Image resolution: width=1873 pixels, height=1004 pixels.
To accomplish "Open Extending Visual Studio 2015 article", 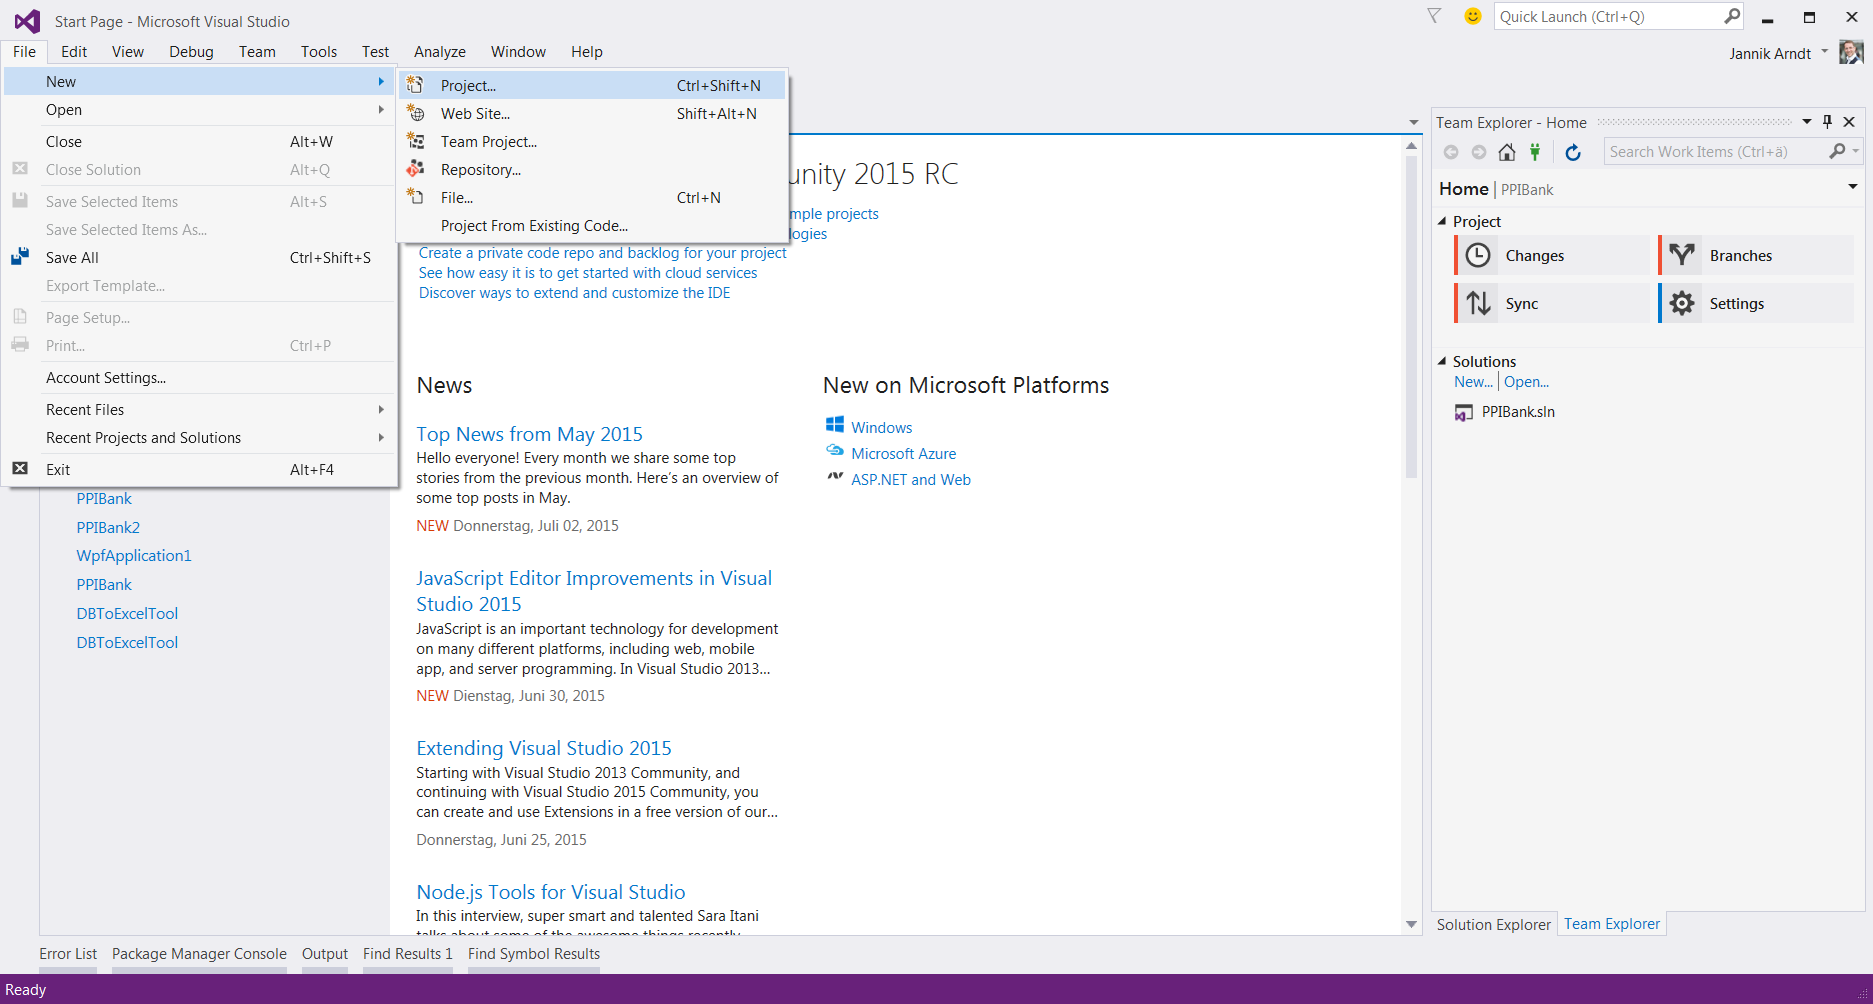I will [544, 748].
